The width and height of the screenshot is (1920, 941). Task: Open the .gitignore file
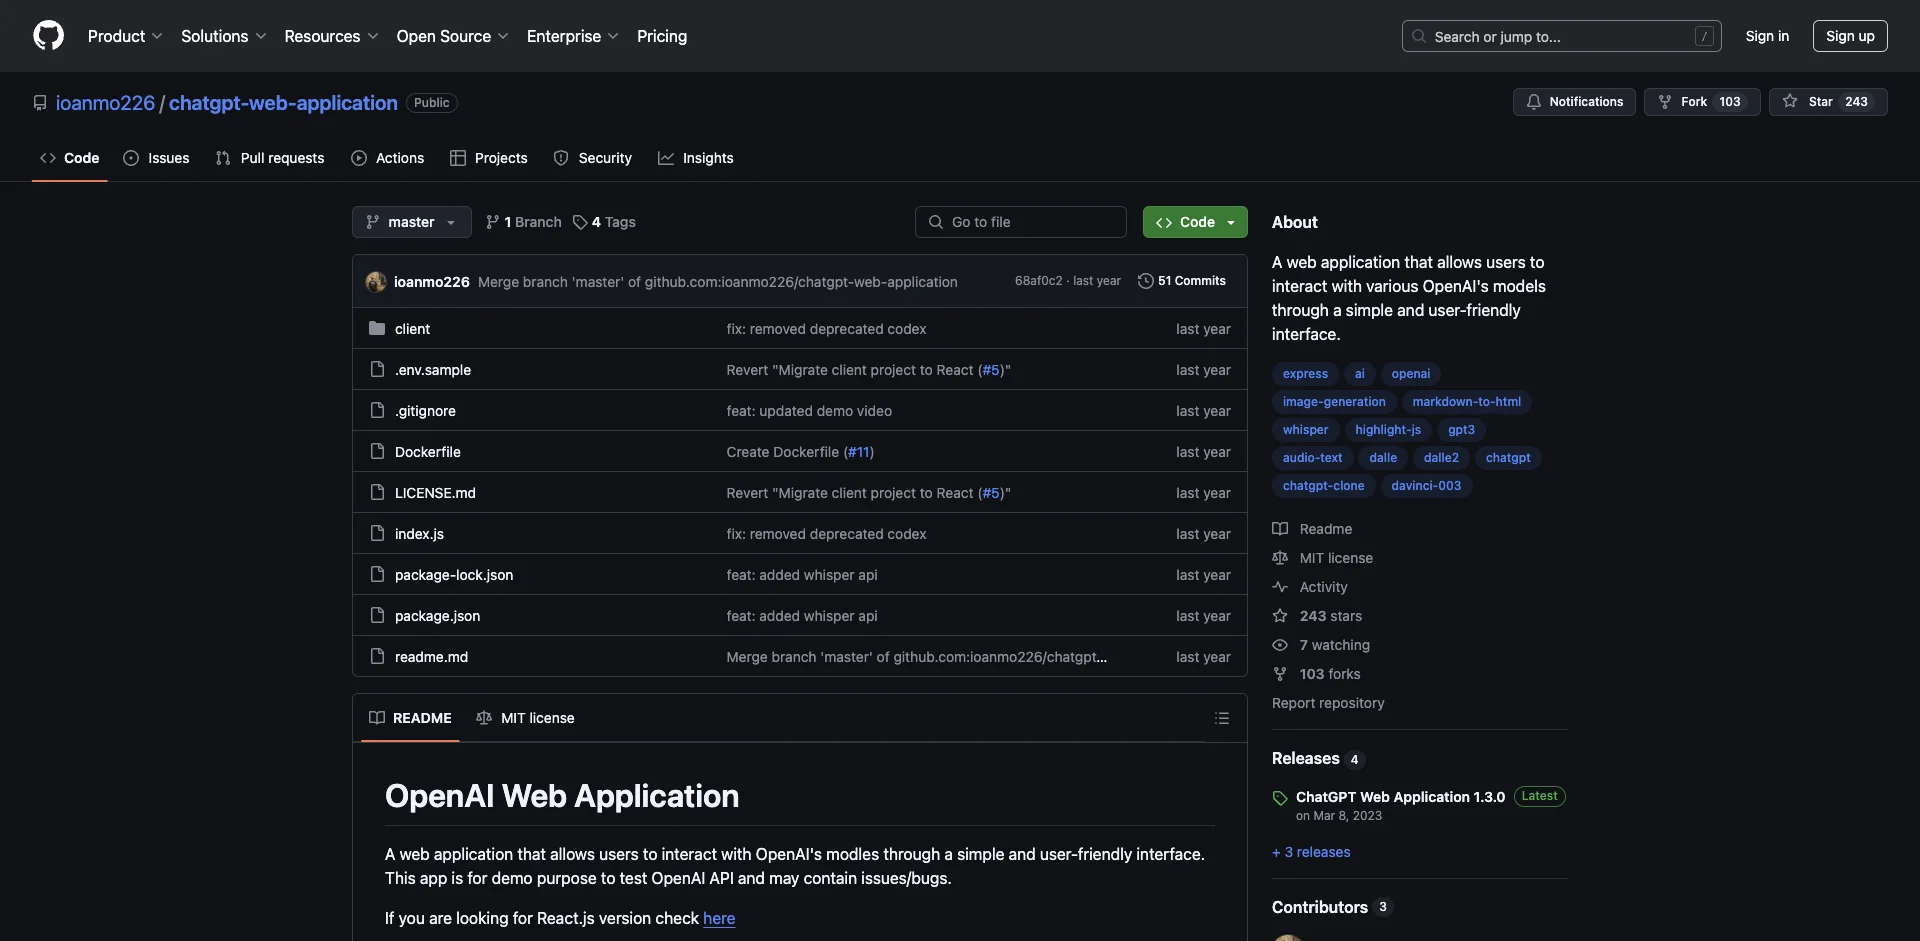pos(425,411)
